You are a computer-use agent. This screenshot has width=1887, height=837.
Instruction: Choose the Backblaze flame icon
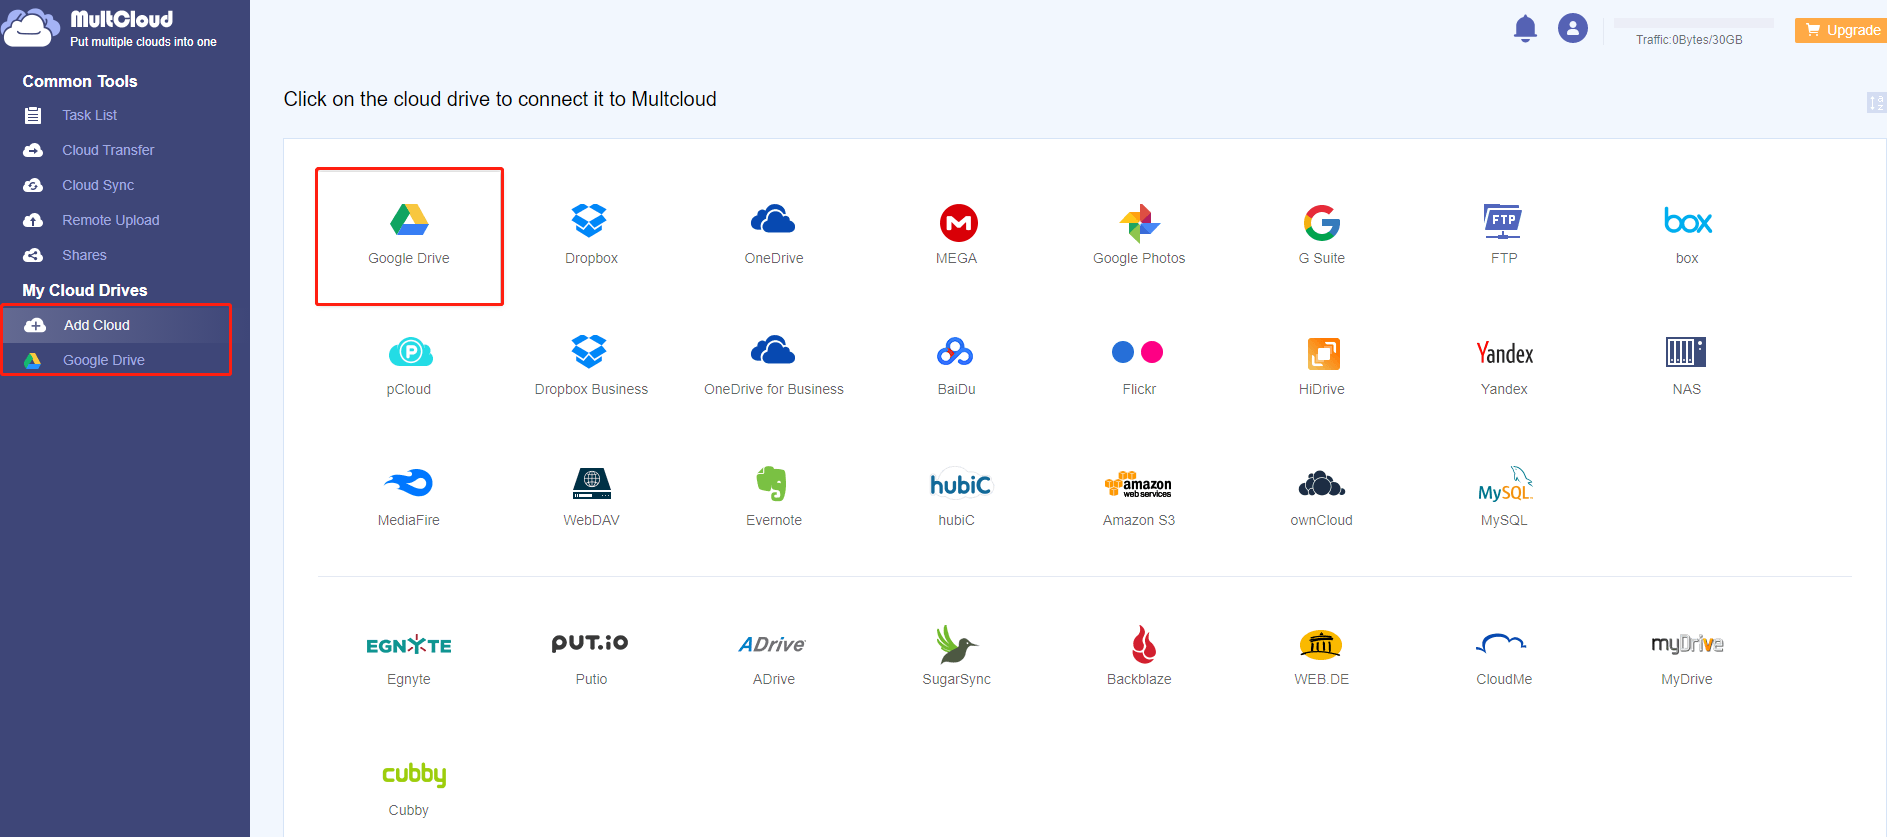(x=1142, y=645)
